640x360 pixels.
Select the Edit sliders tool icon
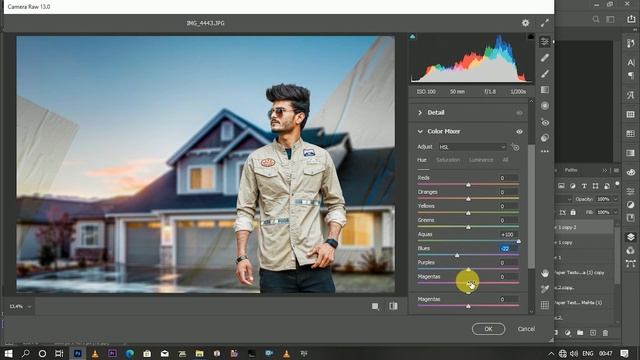pos(544,42)
